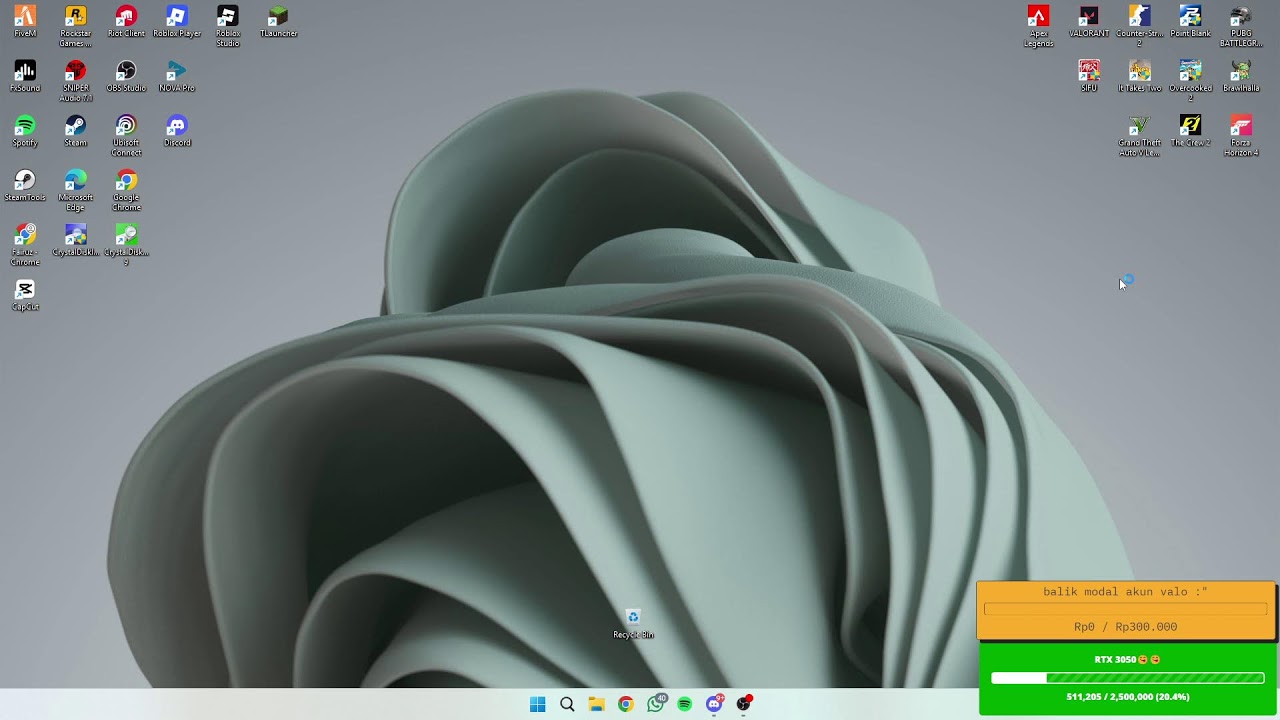The width and height of the screenshot is (1280, 720).
Task: Select the Recycle Bin icon
Action: [633, 624]
